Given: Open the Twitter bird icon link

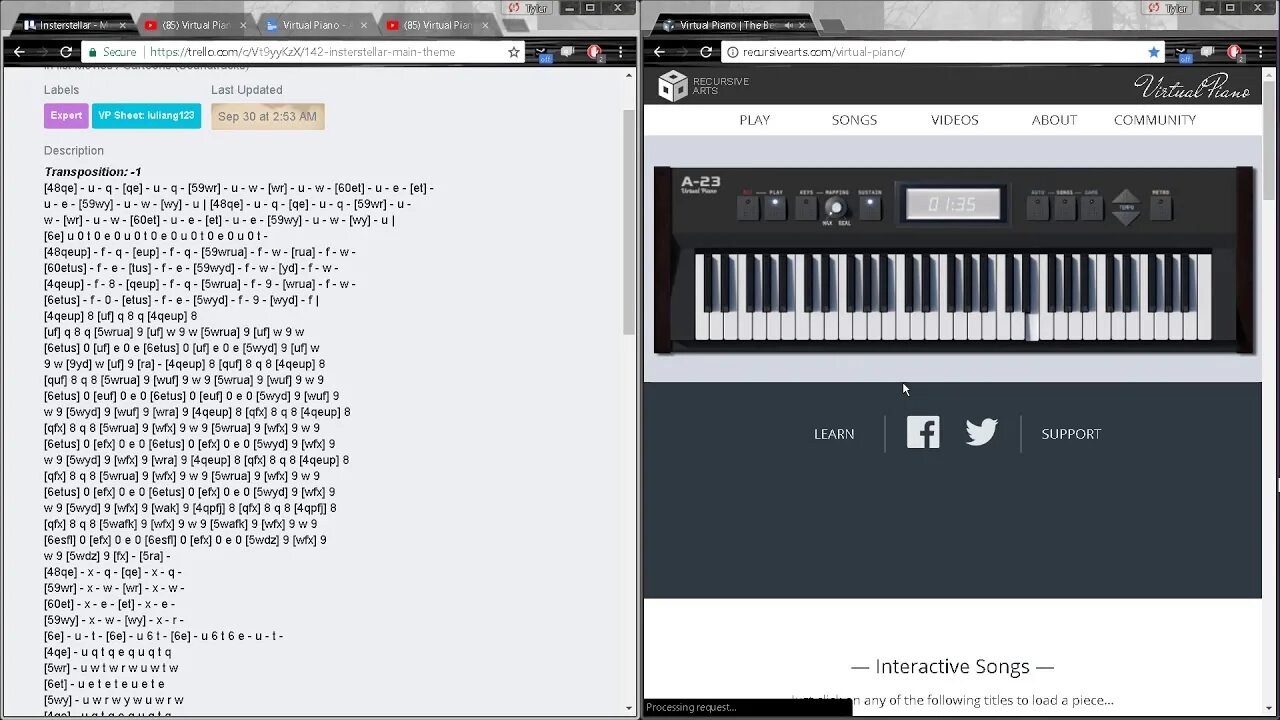Looking at the screenshot, I should coord(982,432).
